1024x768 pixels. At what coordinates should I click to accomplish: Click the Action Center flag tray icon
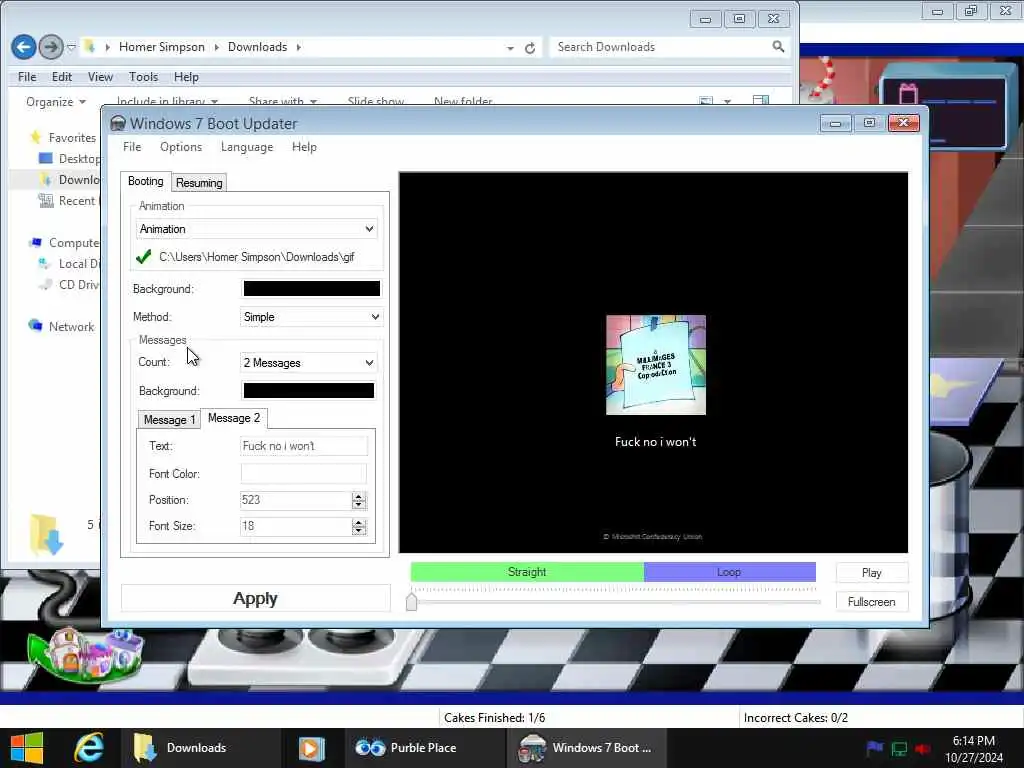point(874,748)
